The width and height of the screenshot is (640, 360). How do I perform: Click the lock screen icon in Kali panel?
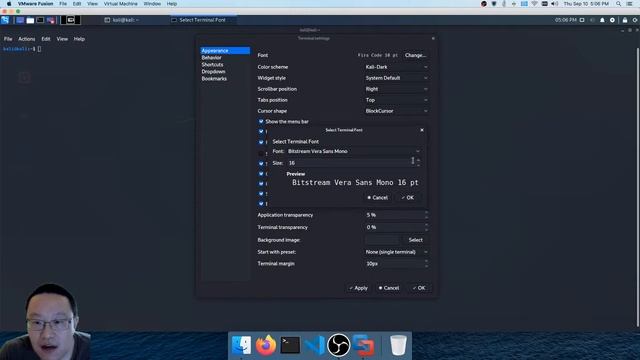tap(625, 20)
